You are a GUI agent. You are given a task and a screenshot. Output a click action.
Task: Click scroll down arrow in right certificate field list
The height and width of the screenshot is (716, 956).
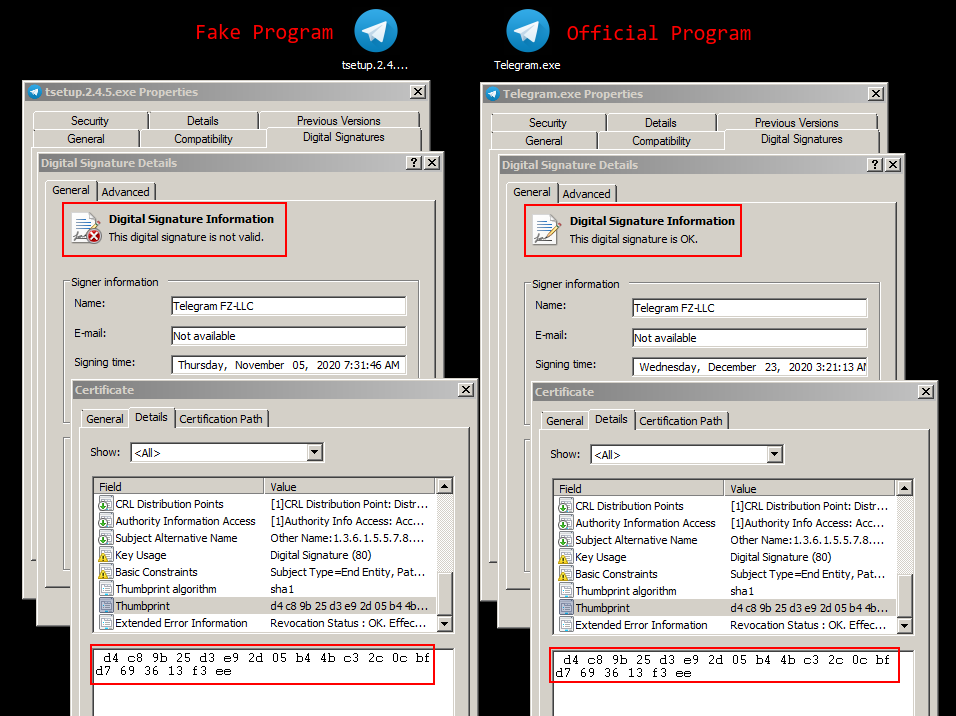(904, 625)
